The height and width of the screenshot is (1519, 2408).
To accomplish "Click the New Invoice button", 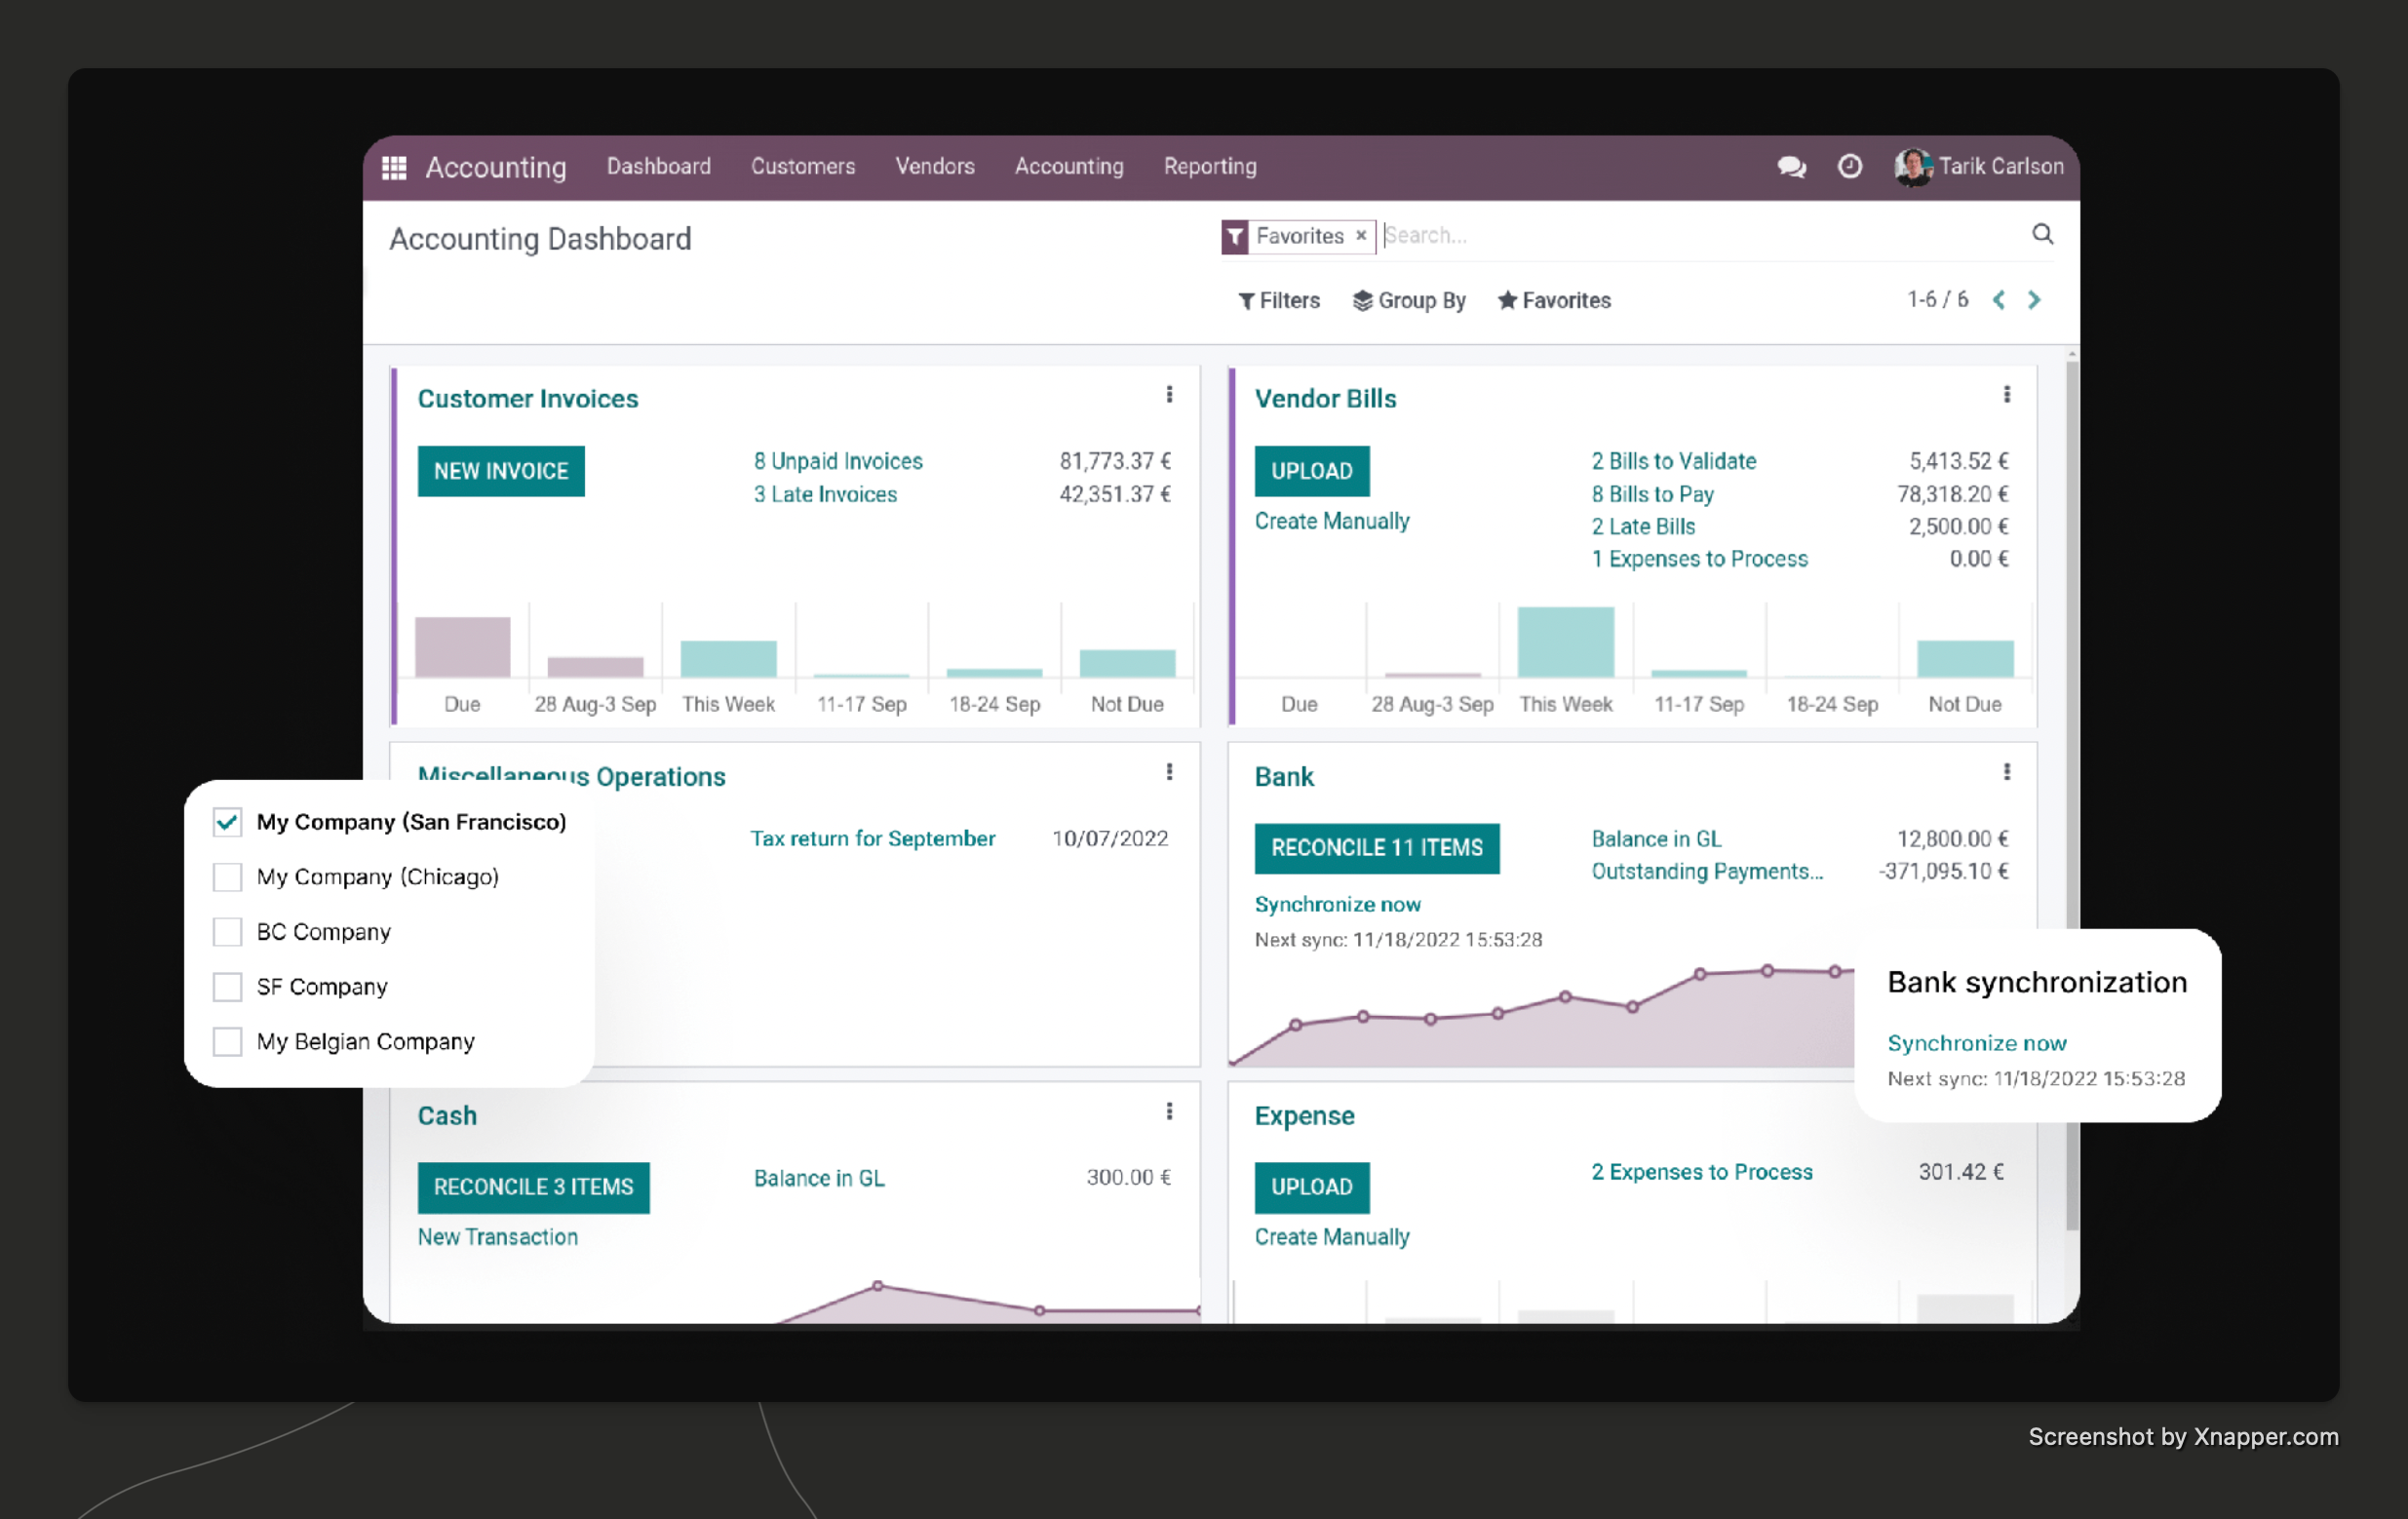I will [501, 471].
